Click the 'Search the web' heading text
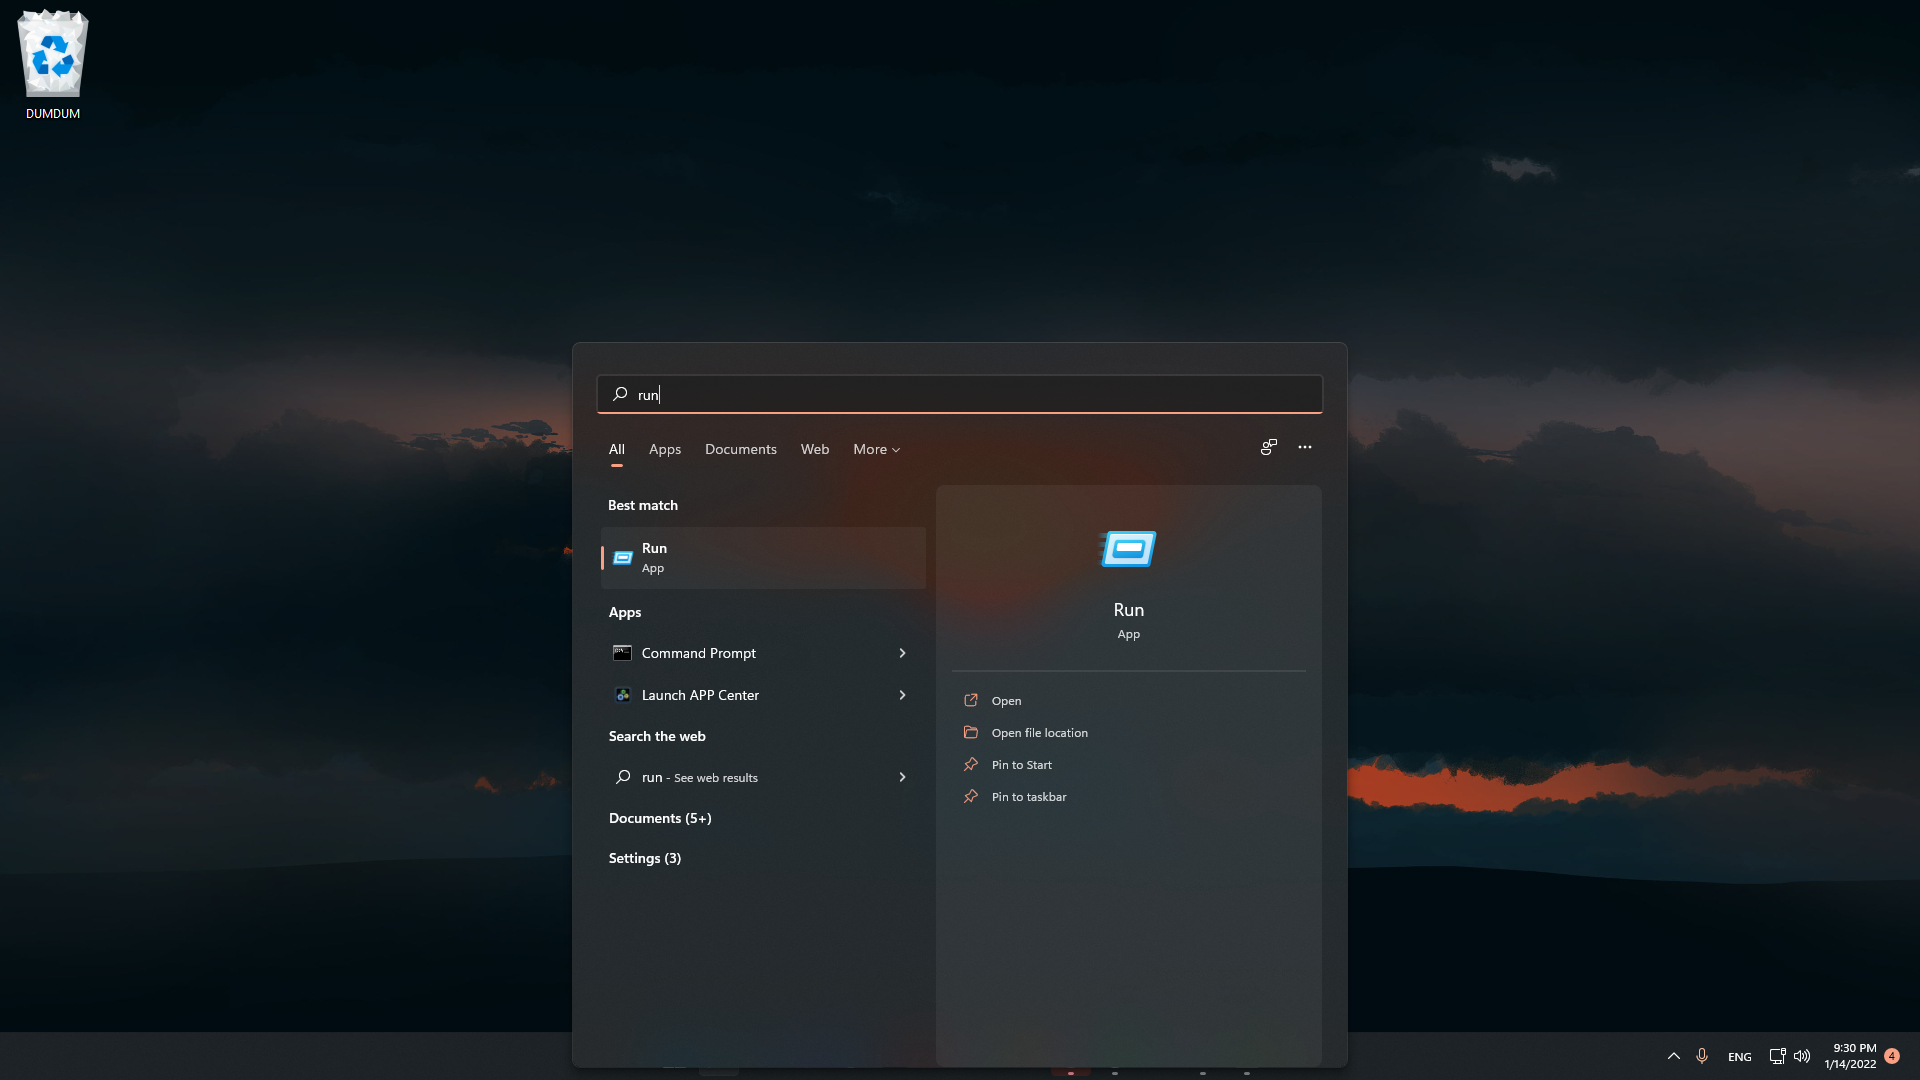This screenshot has width=1920, height=1080. coord(657,736)
